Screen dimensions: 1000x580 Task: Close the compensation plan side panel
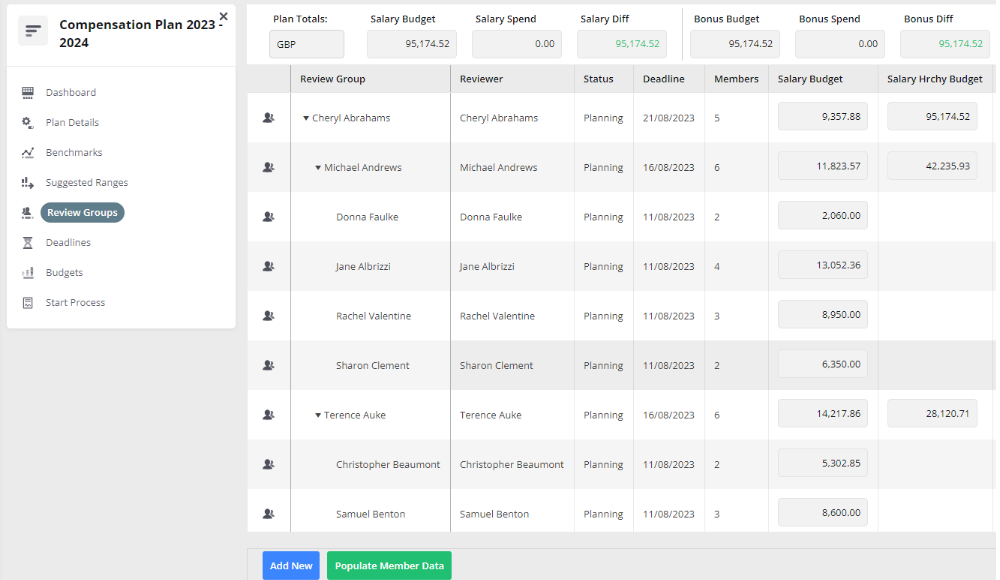tap(223, 16)
